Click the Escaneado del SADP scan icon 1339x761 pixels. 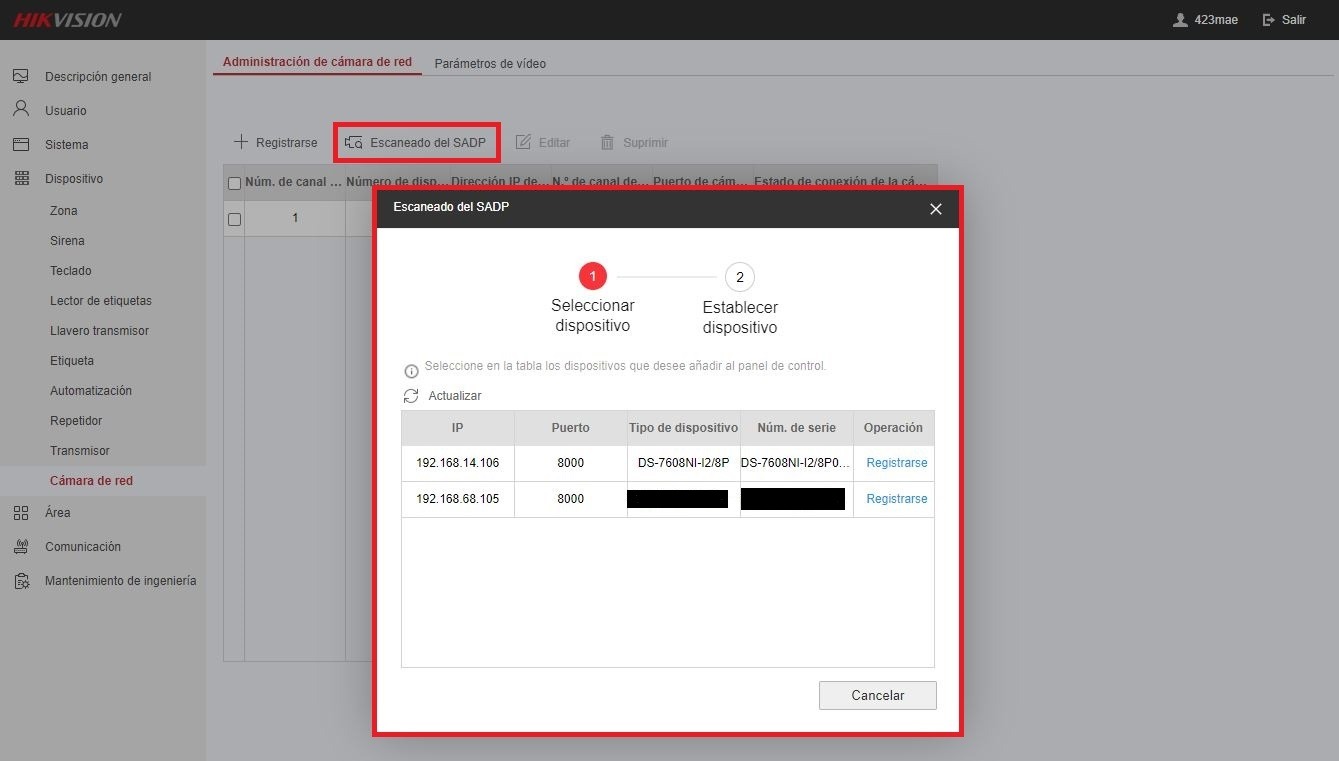coord(353,143)
